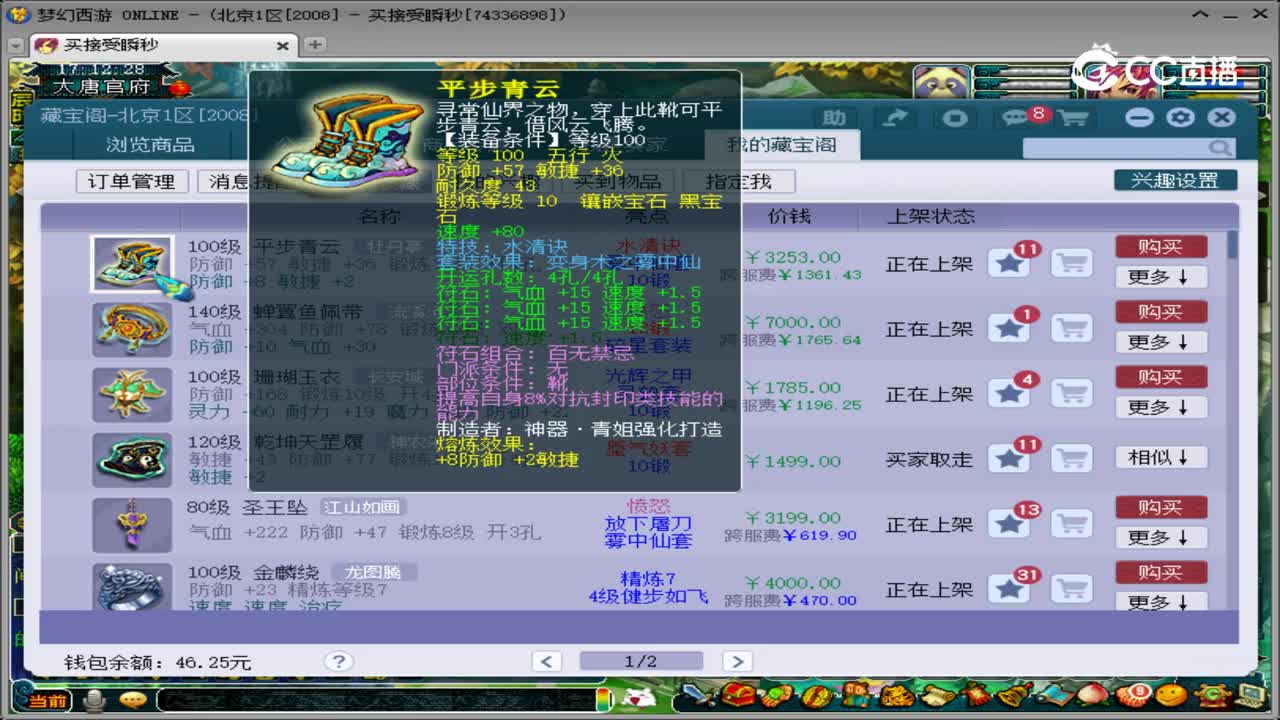Favorite the 圣王坠 item star

coord(1010,524)
